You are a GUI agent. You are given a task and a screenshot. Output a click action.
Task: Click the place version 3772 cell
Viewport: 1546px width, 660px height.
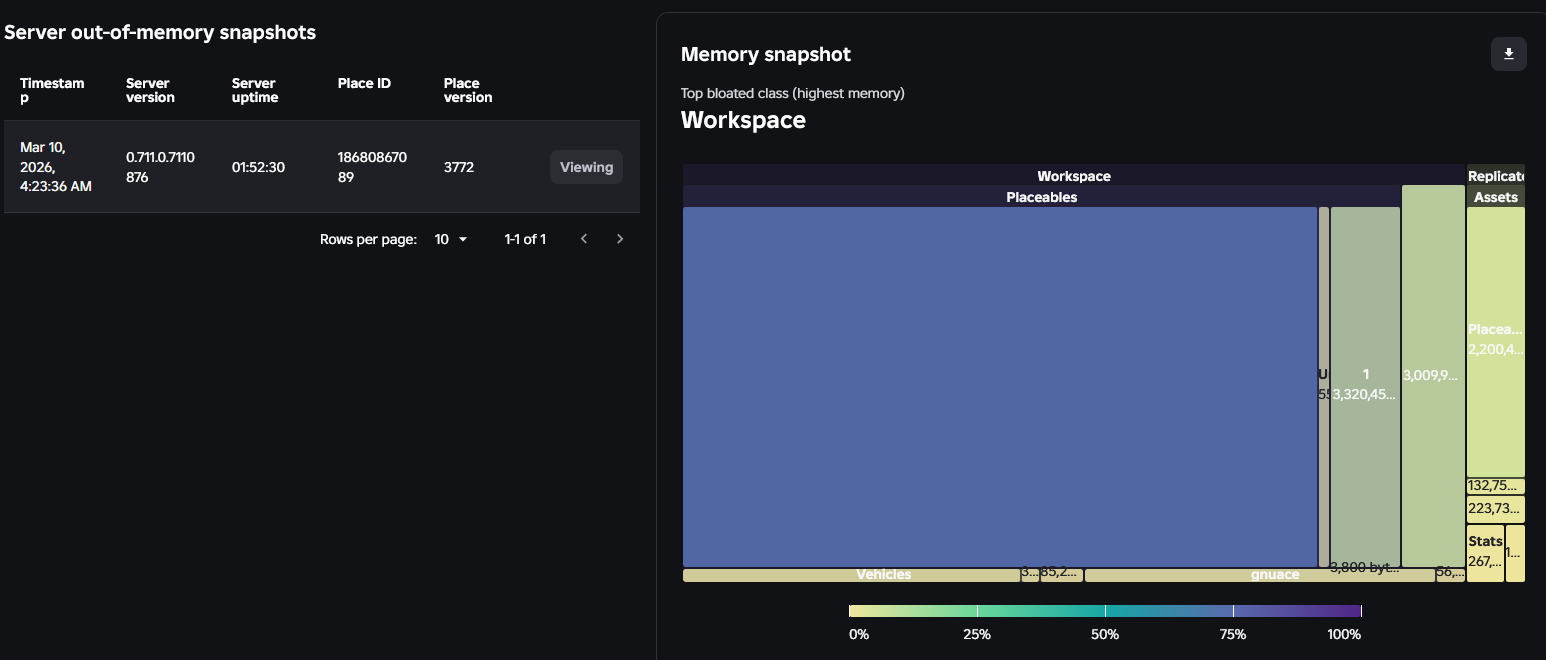coord(459,167)
